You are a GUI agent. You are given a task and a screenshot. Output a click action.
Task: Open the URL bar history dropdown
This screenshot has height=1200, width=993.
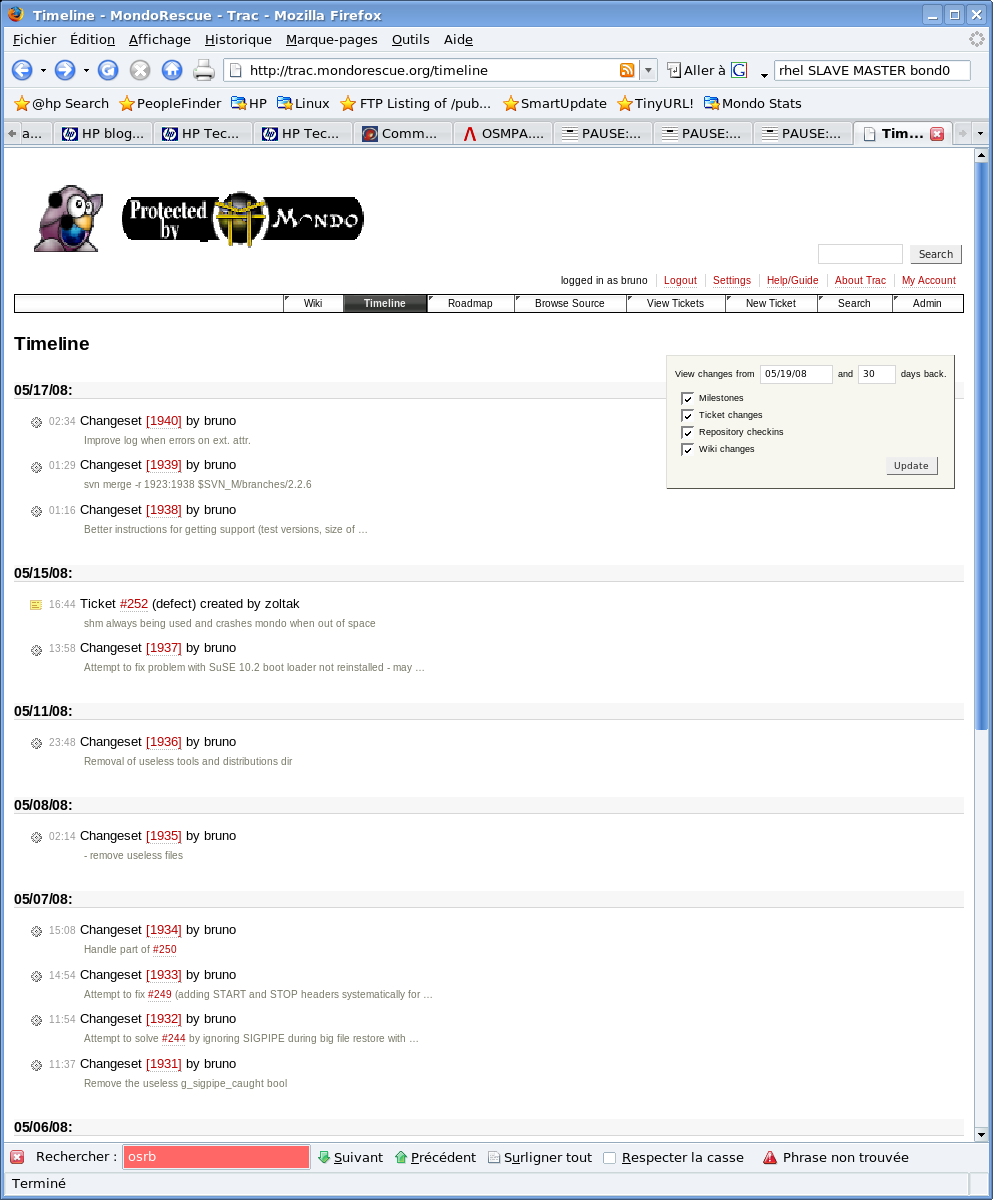tap(648, 70)
